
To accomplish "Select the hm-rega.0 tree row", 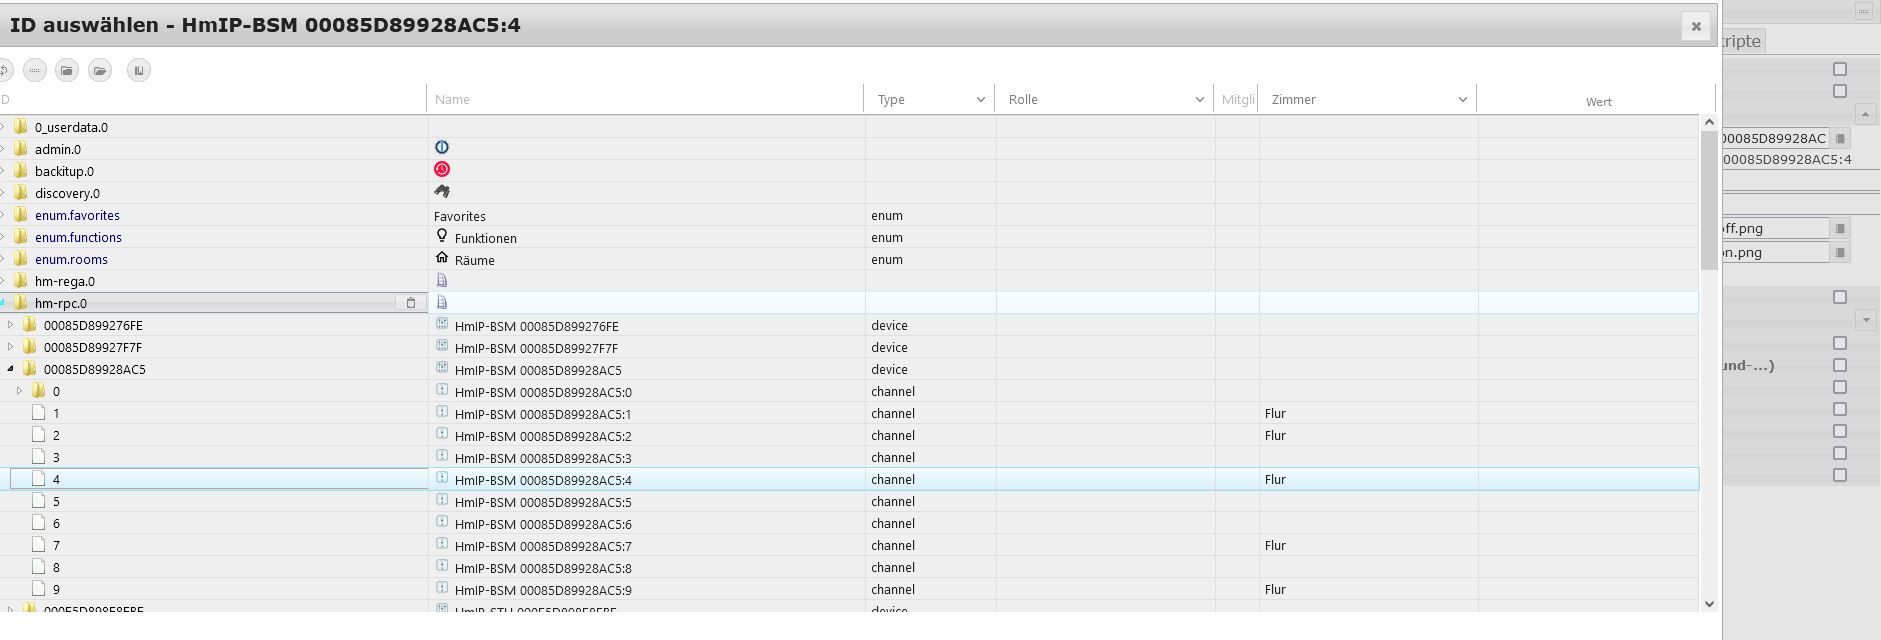I will (x=849, y=281).
